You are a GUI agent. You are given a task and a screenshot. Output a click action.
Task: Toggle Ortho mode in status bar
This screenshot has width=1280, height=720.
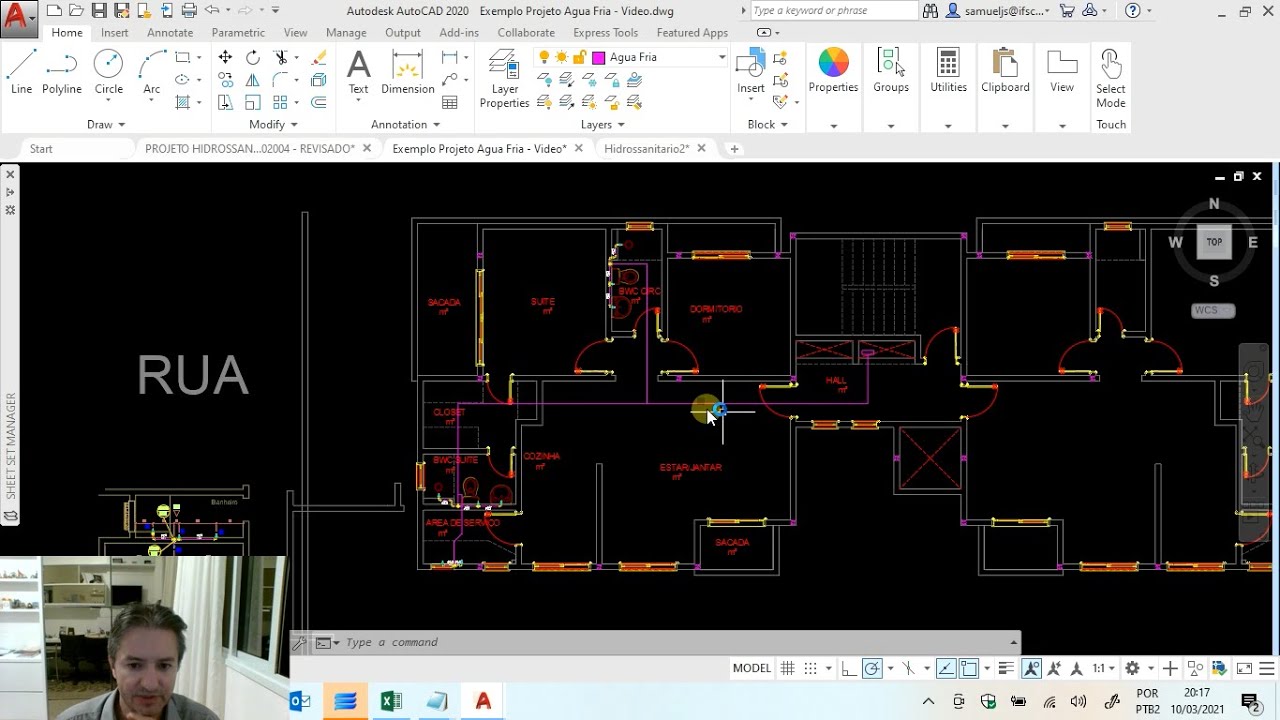pyautogui.click(x=849, y=668)
